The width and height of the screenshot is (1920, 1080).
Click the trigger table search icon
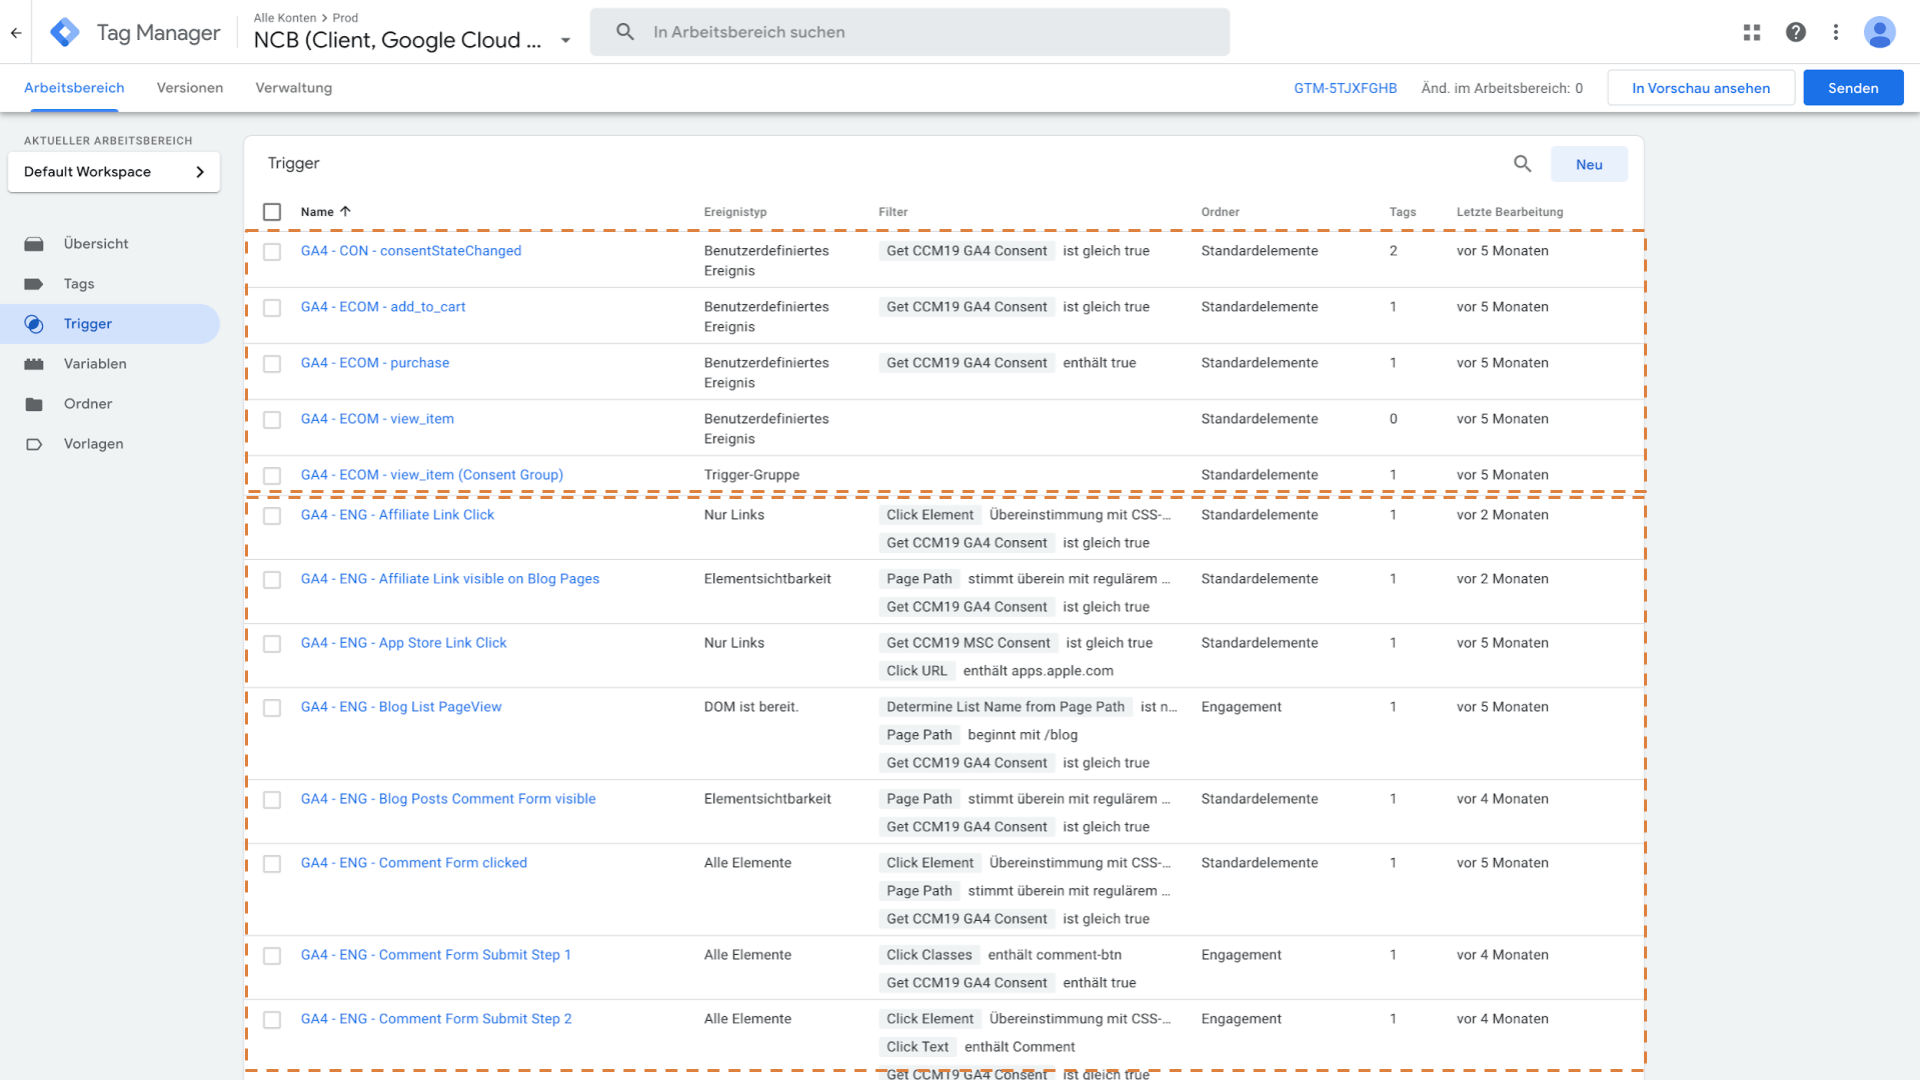click(x=1522, y=164)
